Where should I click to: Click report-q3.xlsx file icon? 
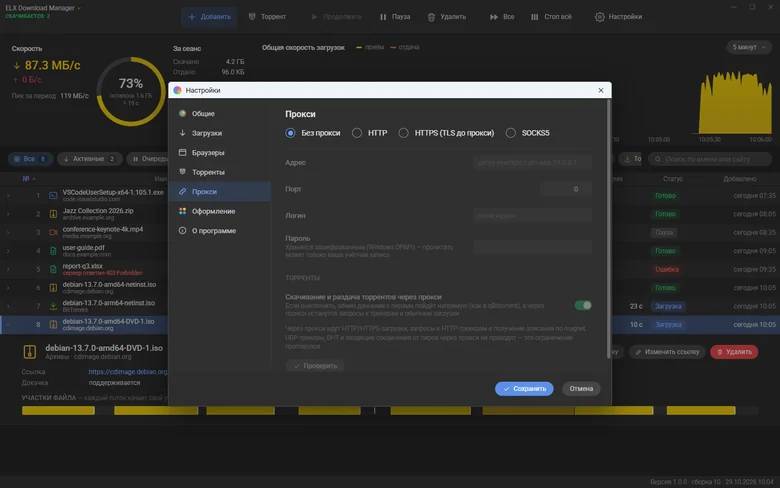pyautogui.click(x=53, y=269)
